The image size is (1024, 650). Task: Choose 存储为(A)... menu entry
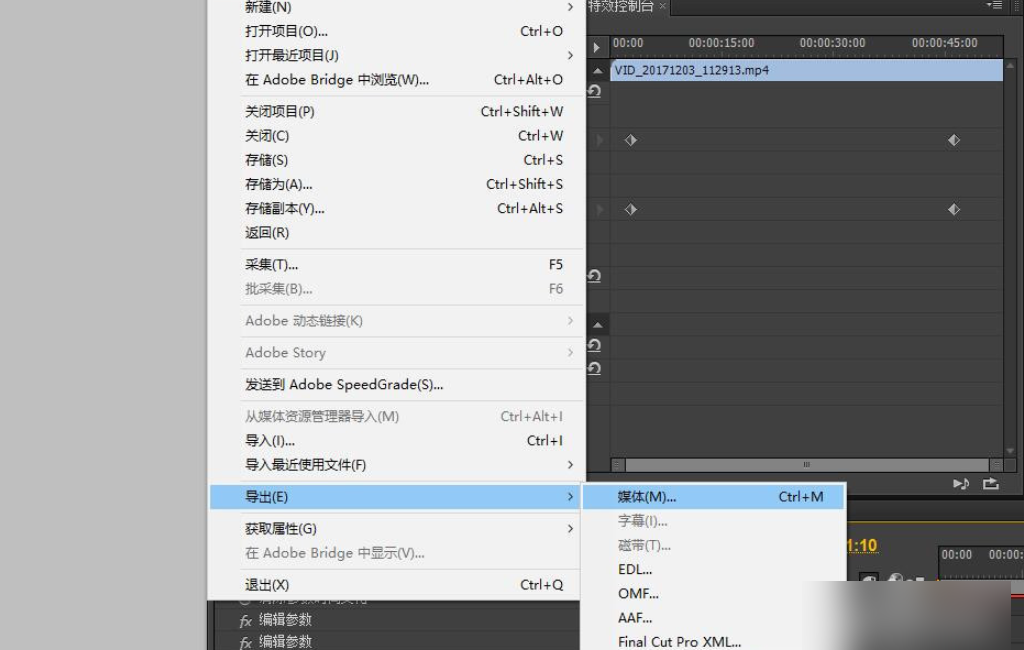click(395, 184)
